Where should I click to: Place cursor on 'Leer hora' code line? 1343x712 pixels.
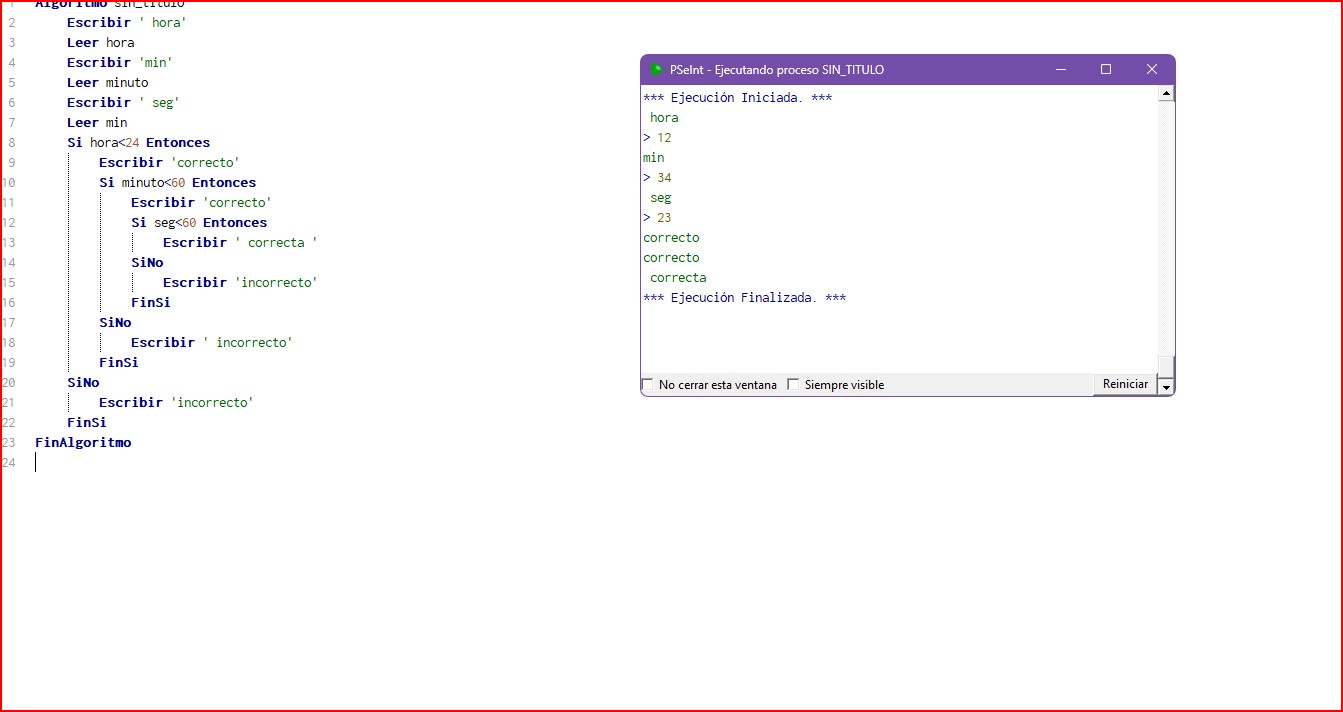[100, 43]
